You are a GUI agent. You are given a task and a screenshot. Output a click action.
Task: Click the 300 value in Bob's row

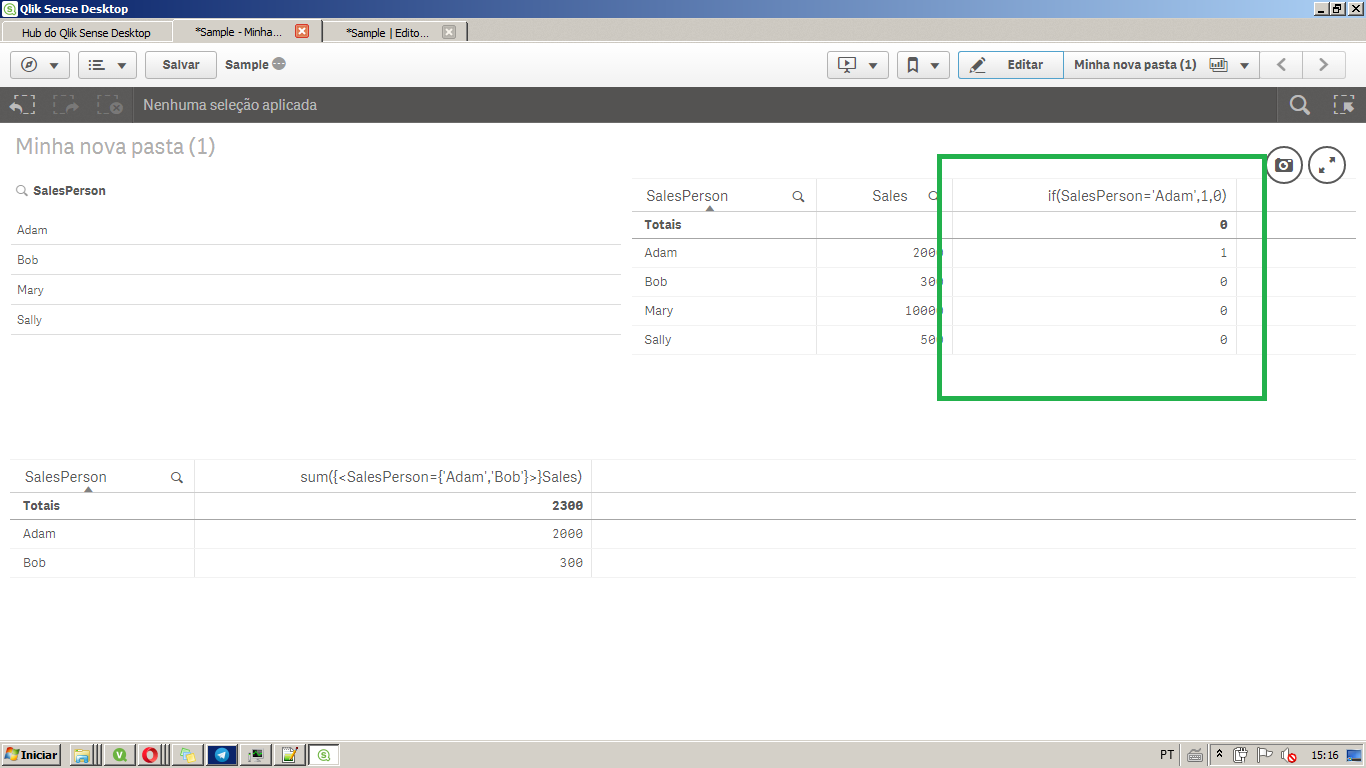(571, 563)
